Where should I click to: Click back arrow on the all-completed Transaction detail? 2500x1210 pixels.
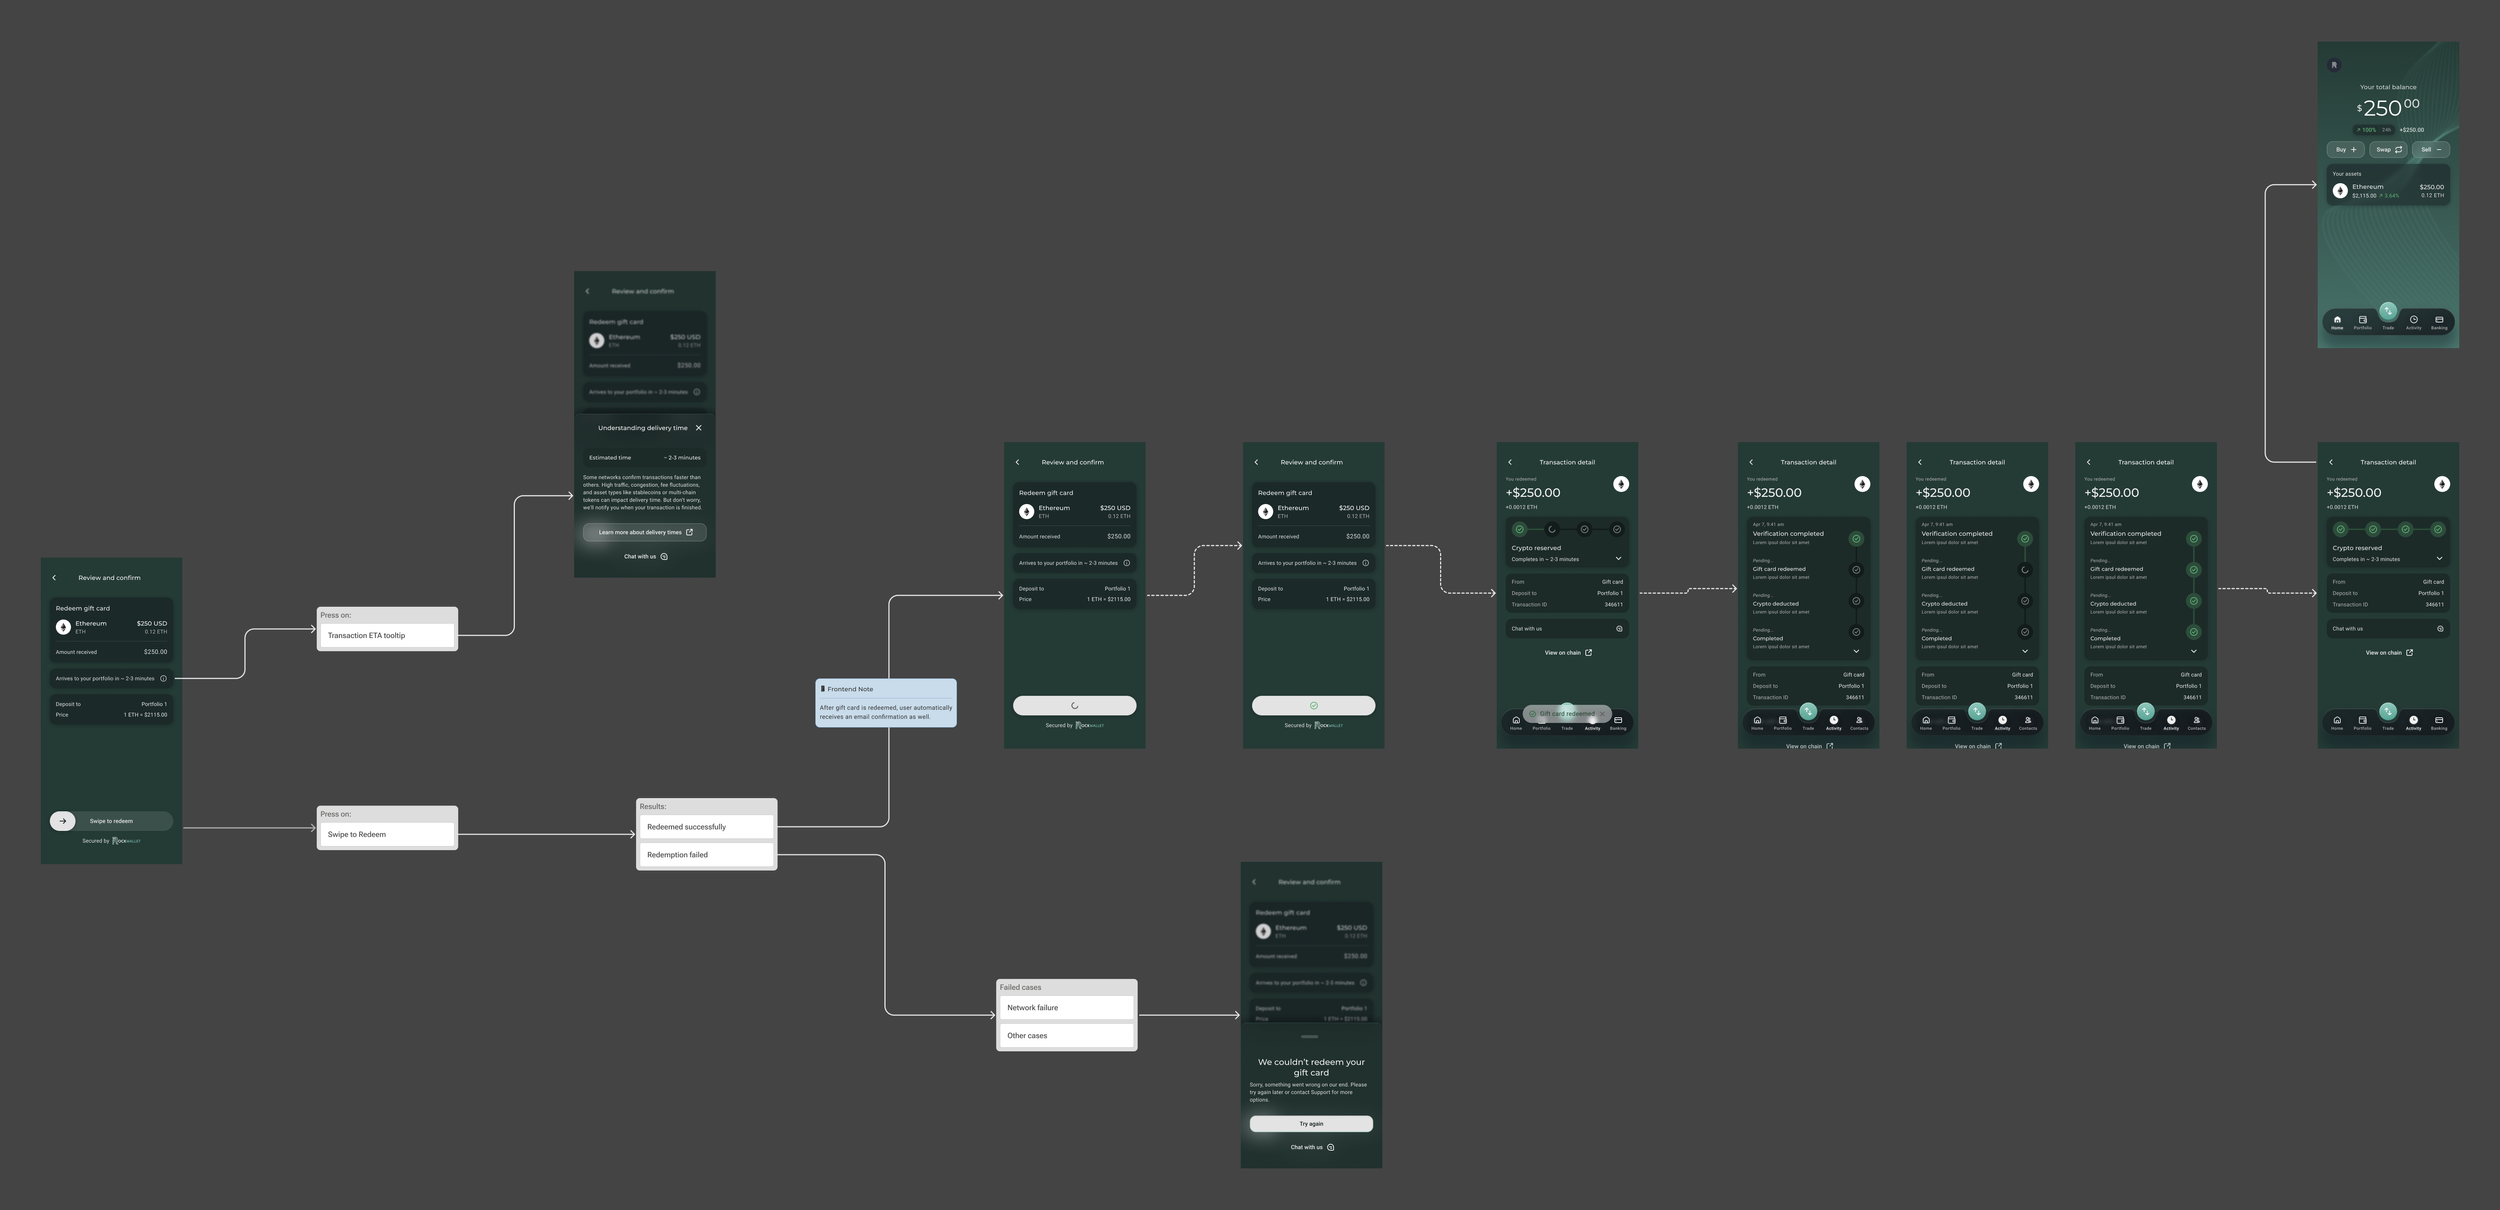tap(2331, 463)
